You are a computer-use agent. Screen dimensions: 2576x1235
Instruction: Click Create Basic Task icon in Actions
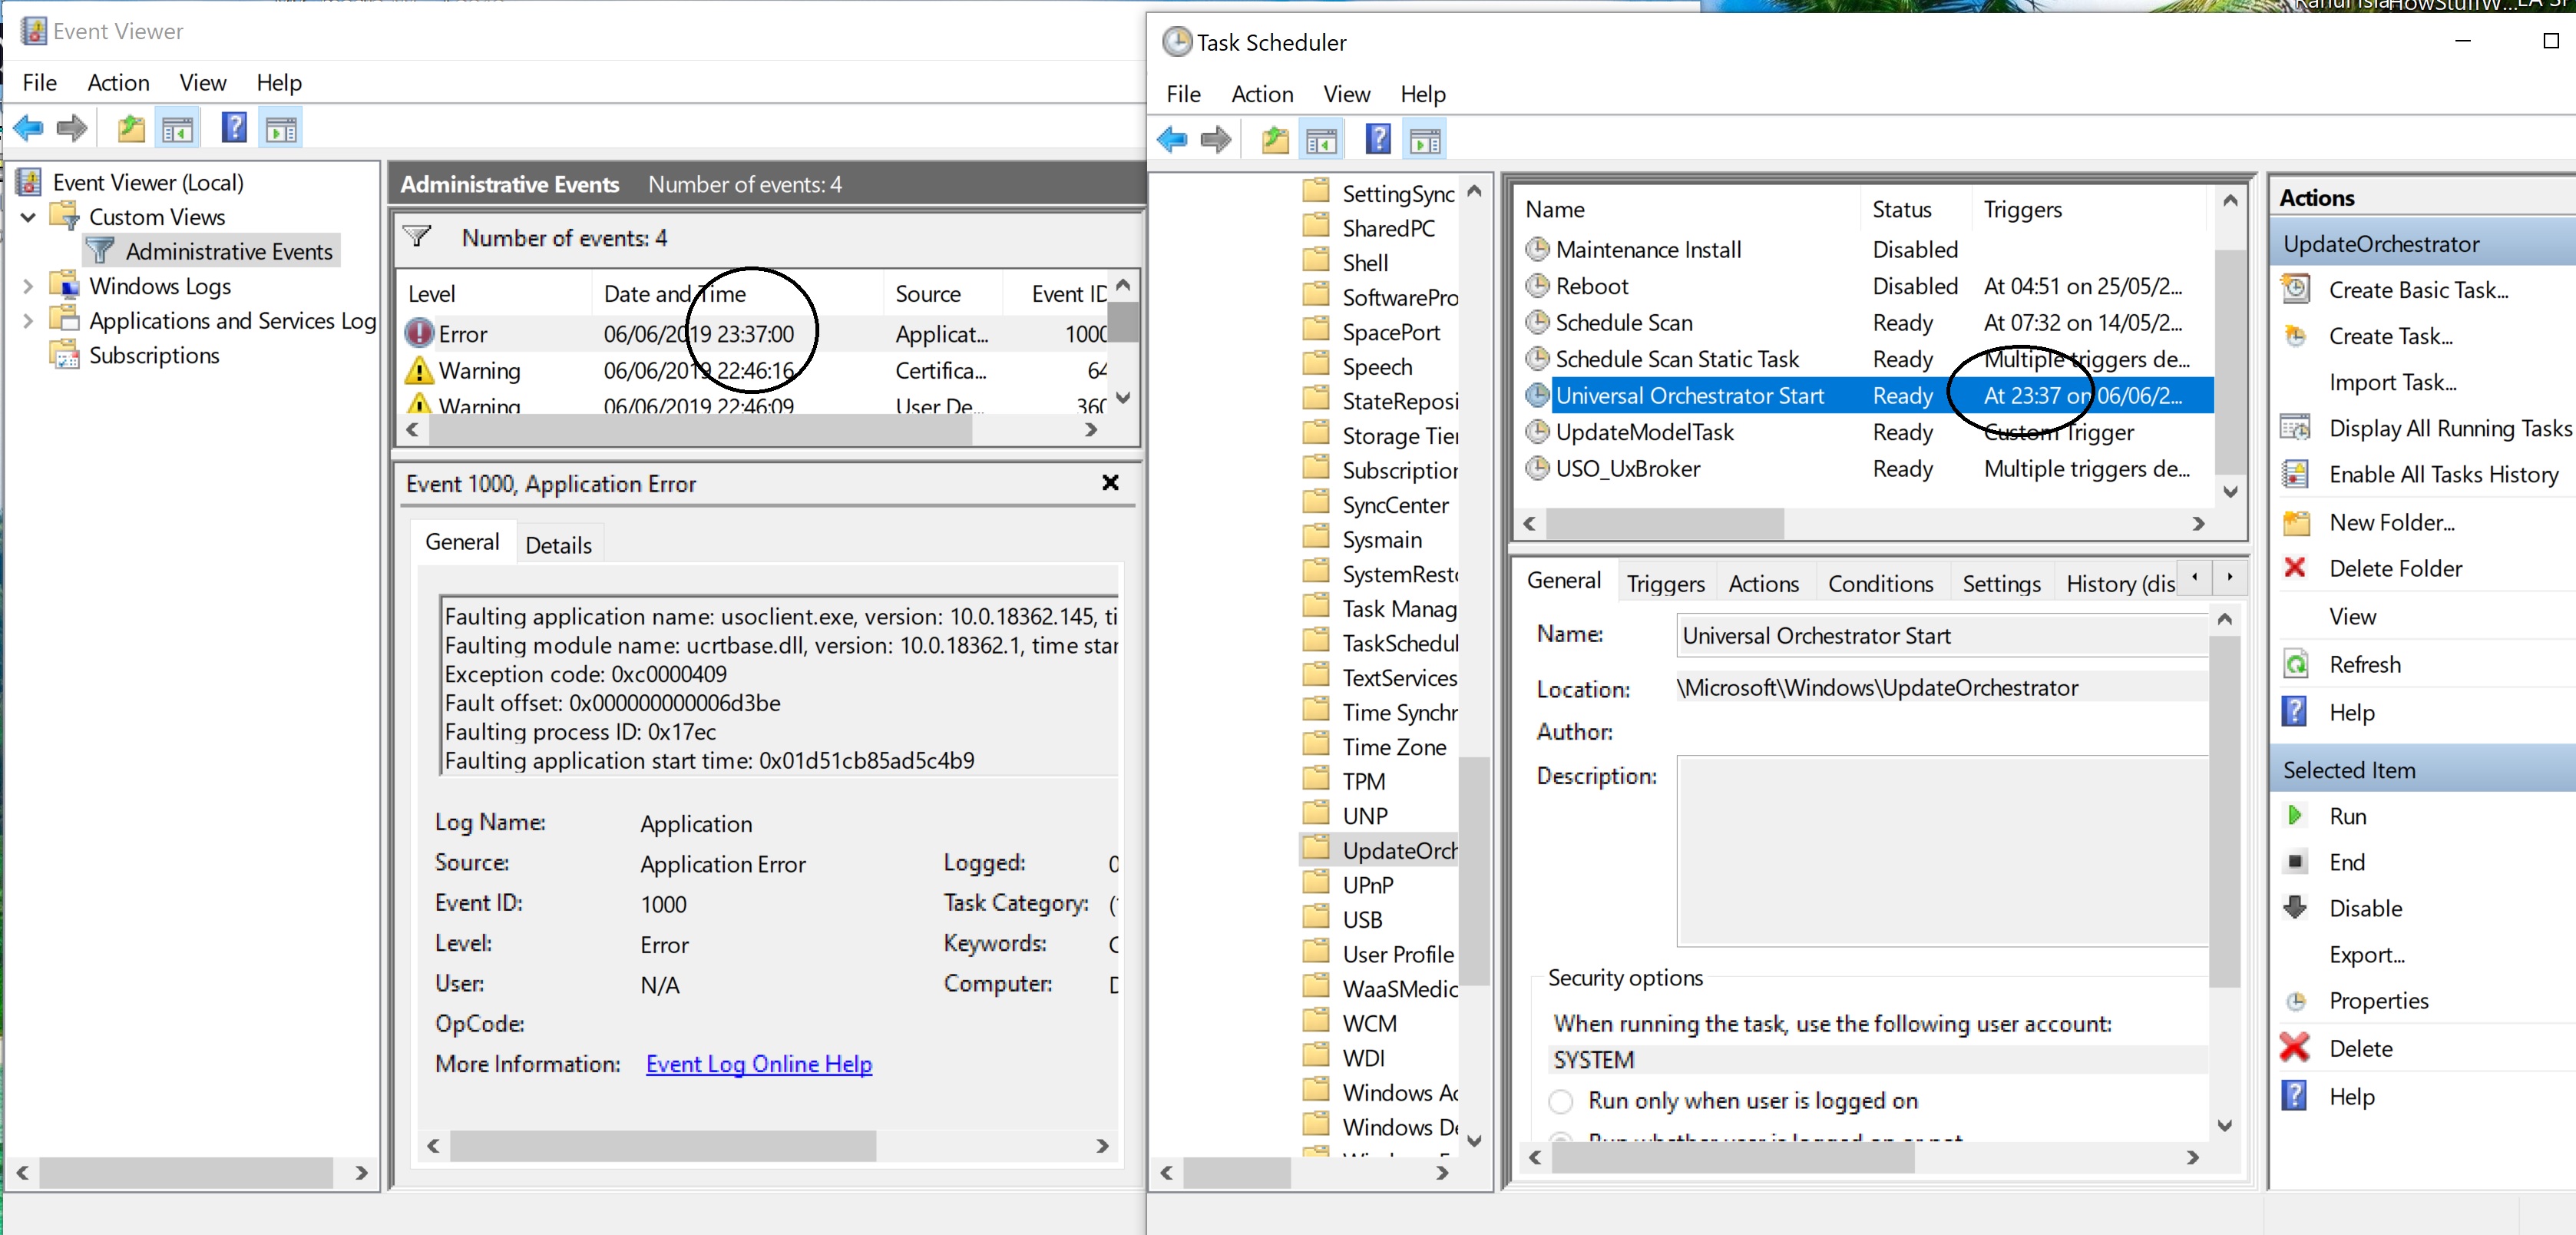click(2295, 289)
